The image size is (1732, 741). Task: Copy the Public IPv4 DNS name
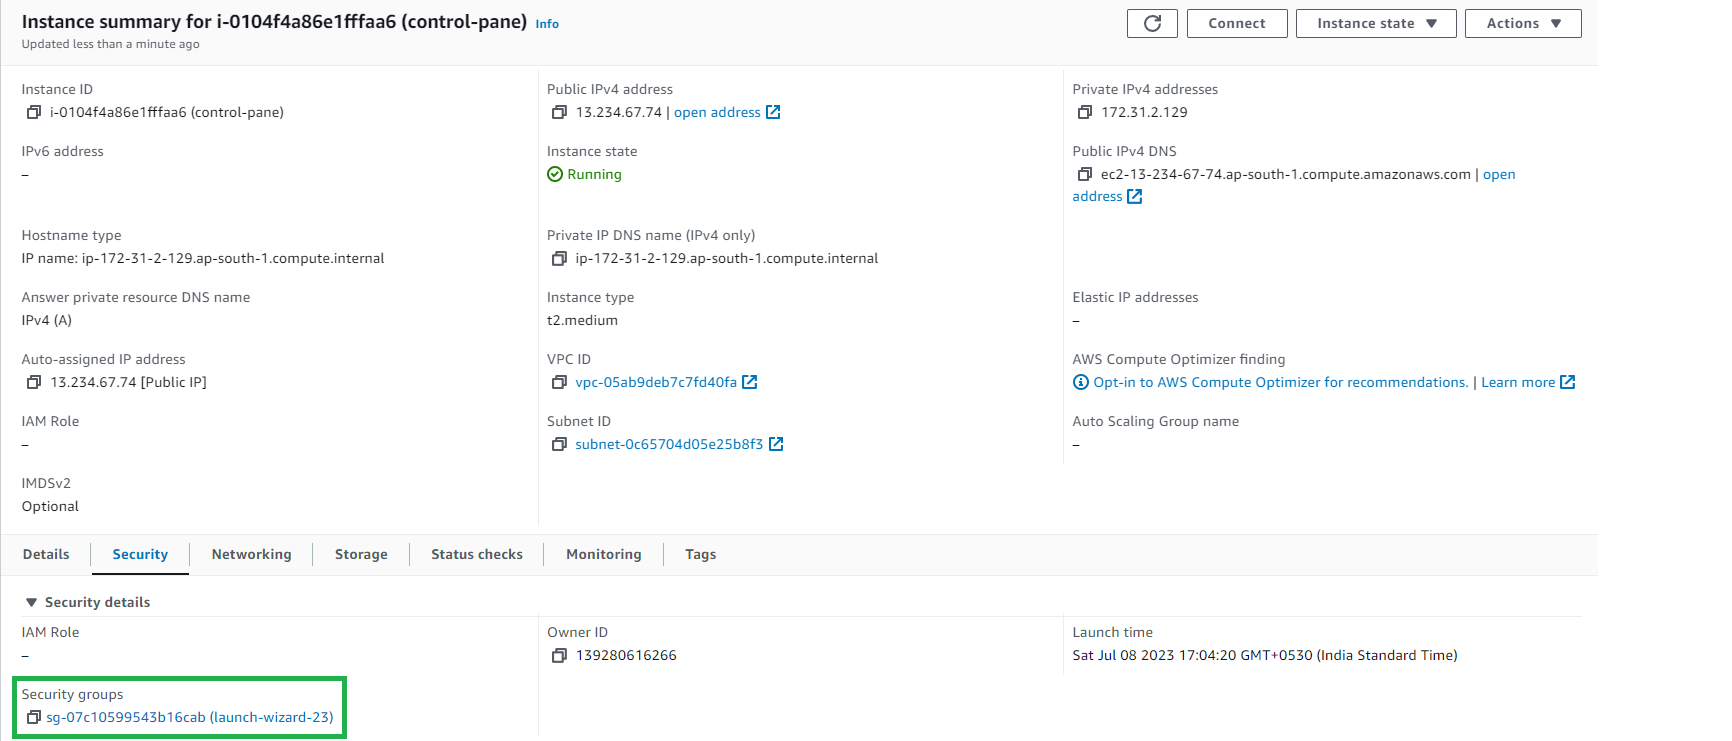click(1084, 175)
